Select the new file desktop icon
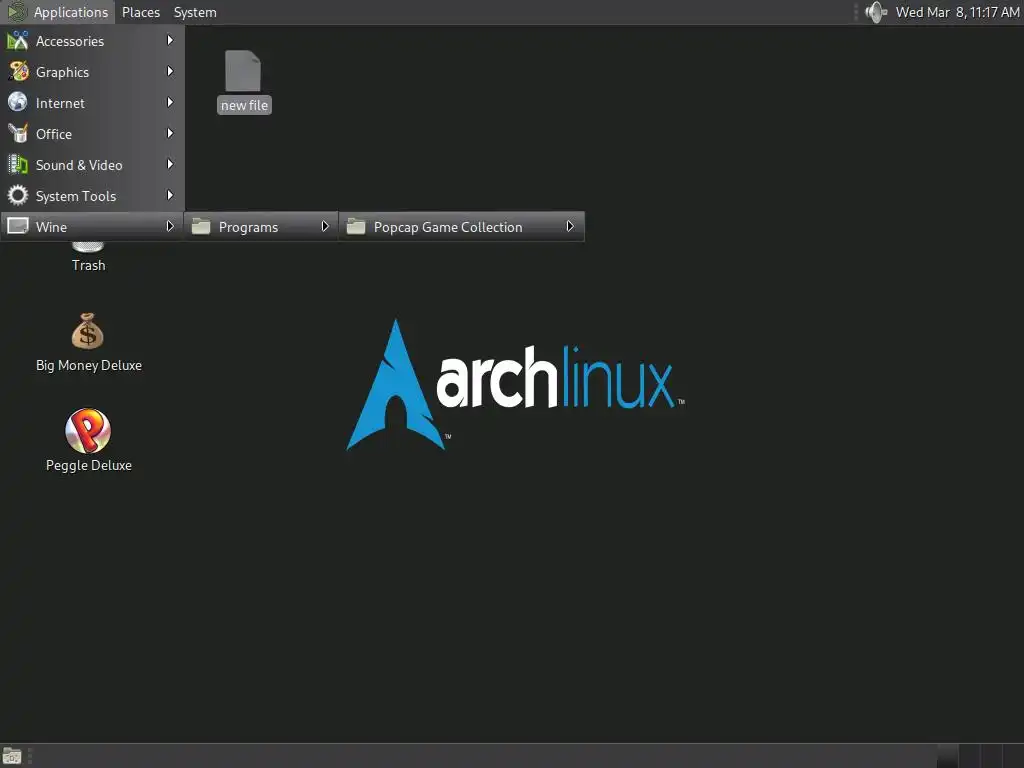This screenshot has height=768, width=1024. 243,71
